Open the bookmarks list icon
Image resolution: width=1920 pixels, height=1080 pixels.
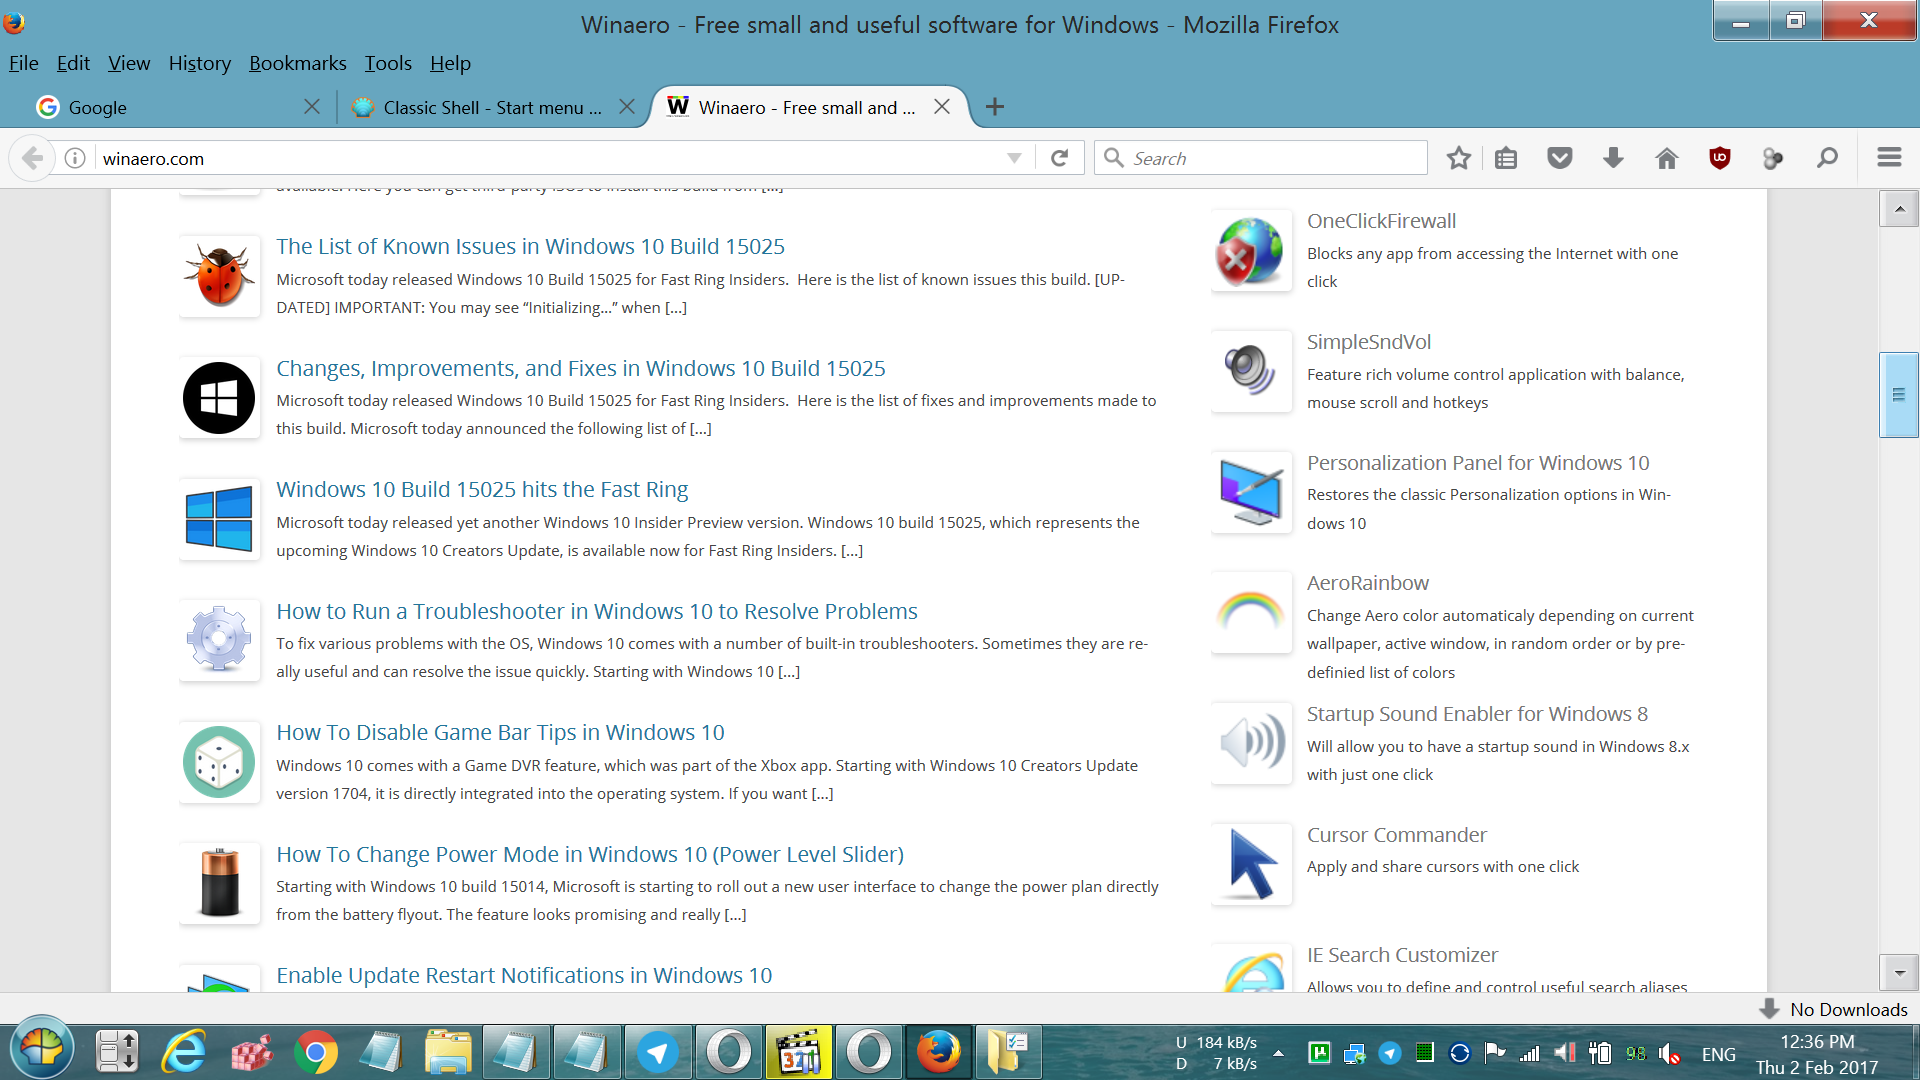(x=1506, y=158)
